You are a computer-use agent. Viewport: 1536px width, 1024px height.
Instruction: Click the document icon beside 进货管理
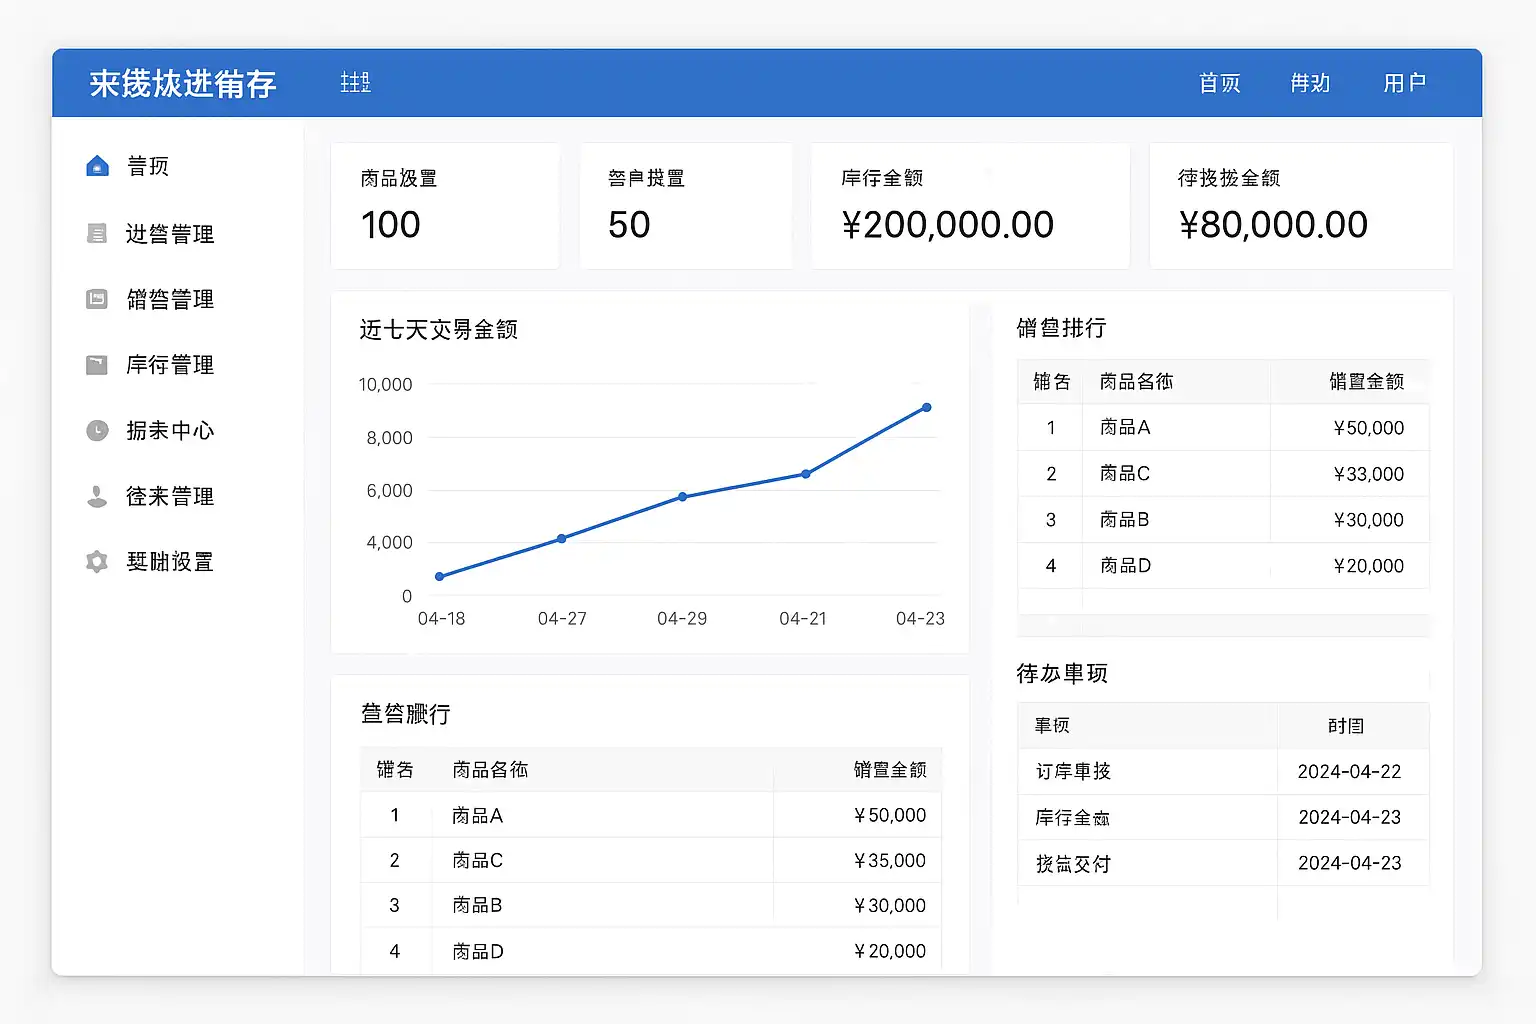point(97,234)
